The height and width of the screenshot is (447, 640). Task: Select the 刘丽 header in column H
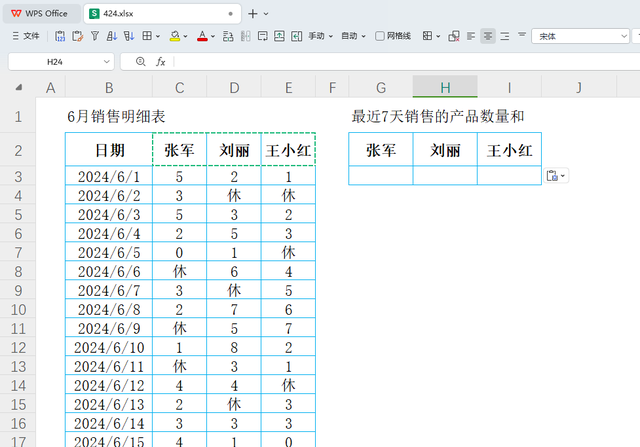point(445,150)
